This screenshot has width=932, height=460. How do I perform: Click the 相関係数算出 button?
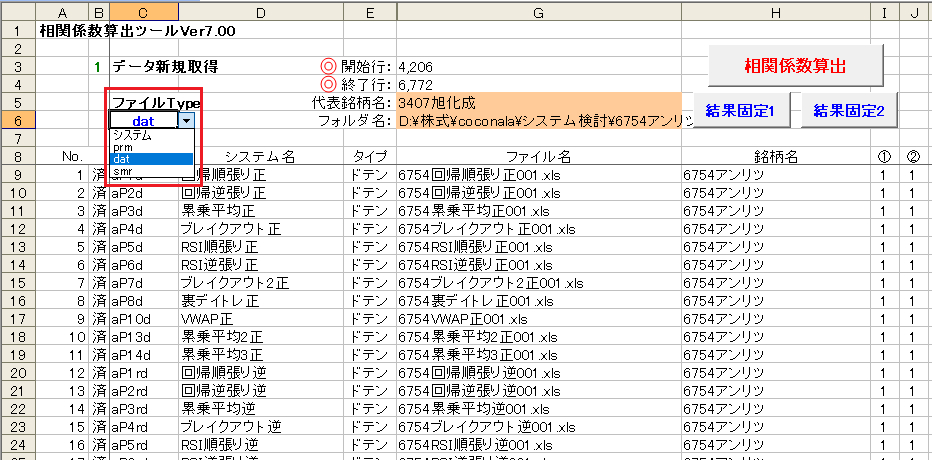[796, 66]
